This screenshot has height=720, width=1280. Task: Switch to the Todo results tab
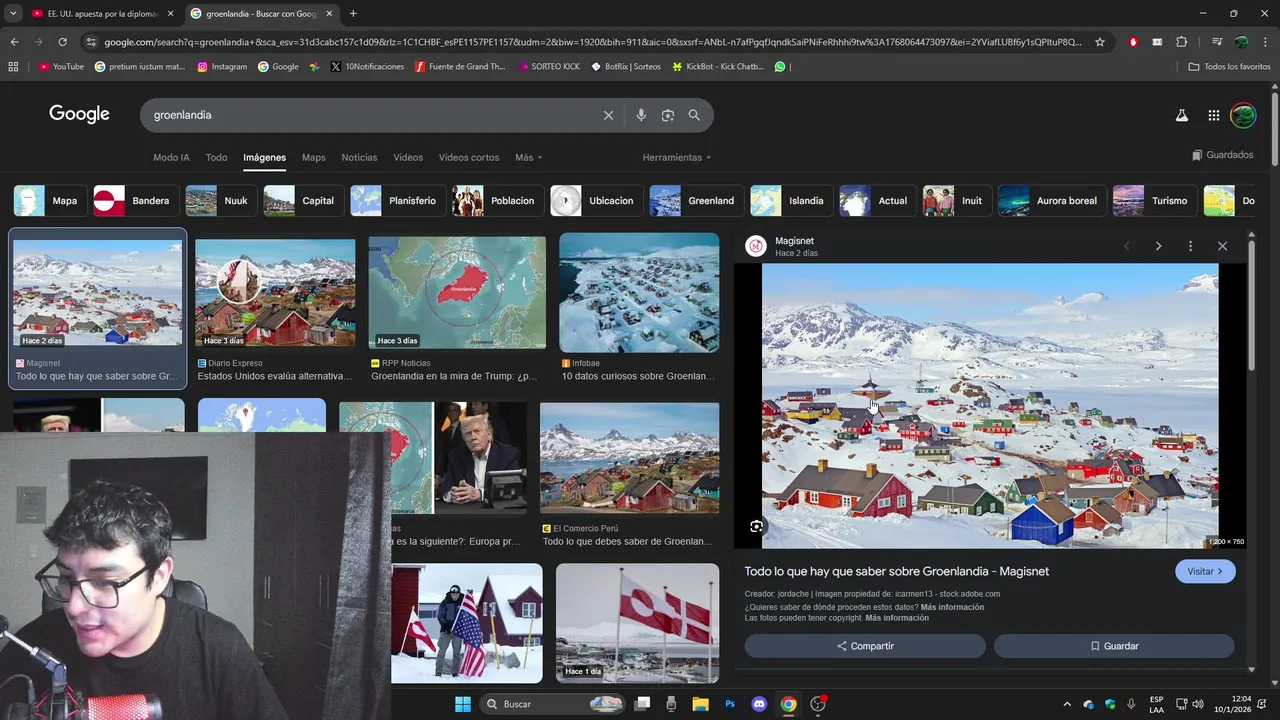point(216,157)
